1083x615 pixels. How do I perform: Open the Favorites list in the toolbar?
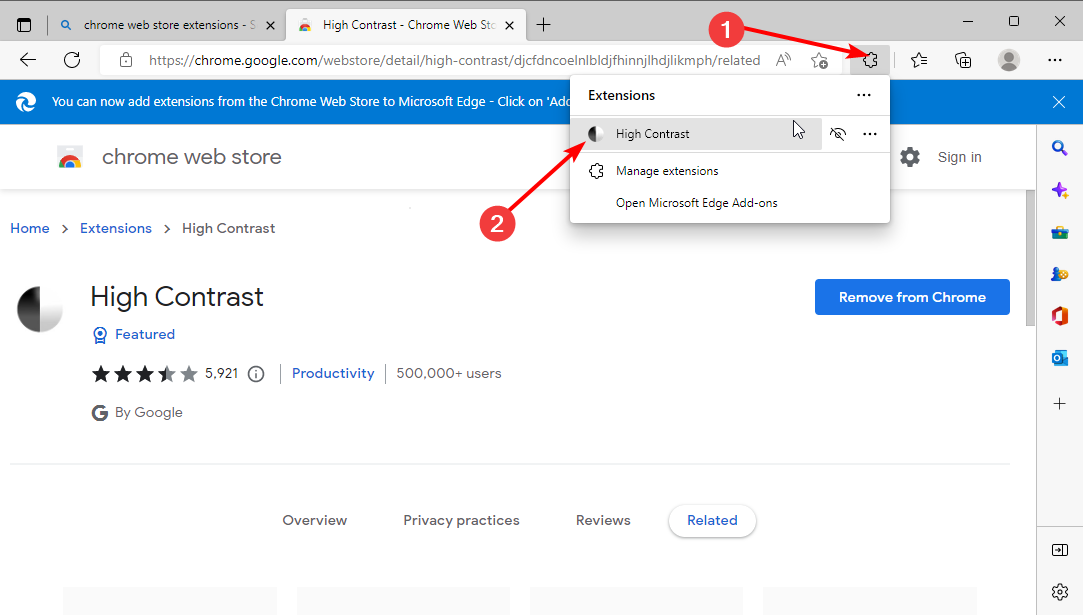tap(919, 60)
